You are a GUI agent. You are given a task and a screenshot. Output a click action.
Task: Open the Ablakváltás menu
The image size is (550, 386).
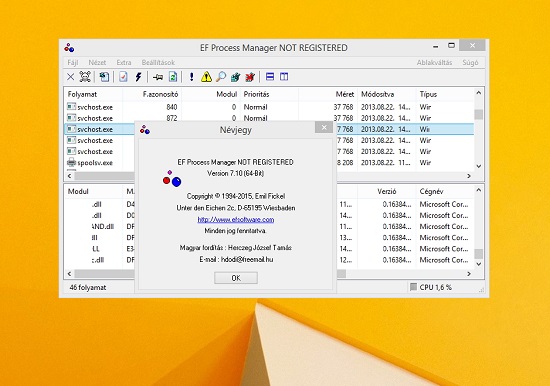coord(434,62)
